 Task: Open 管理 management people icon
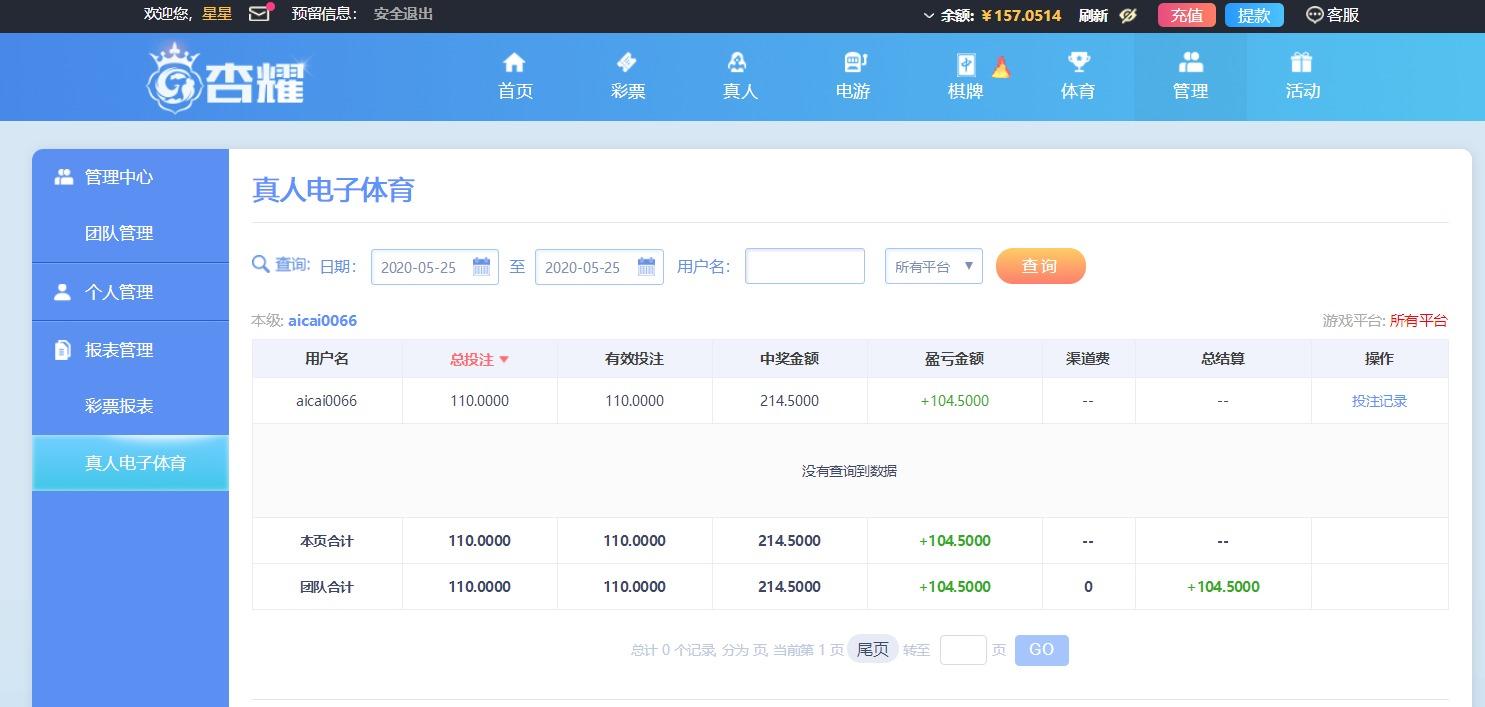click(x=1190, y=63)
